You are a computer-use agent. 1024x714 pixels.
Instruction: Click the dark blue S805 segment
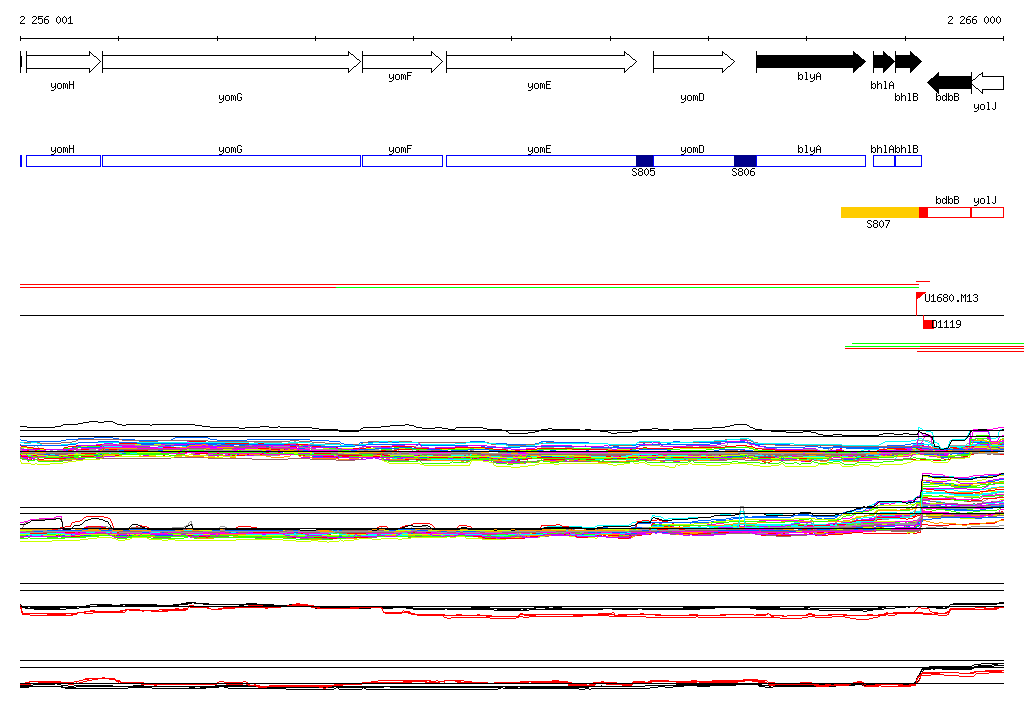pyautogui.click(x=645, y=161)
